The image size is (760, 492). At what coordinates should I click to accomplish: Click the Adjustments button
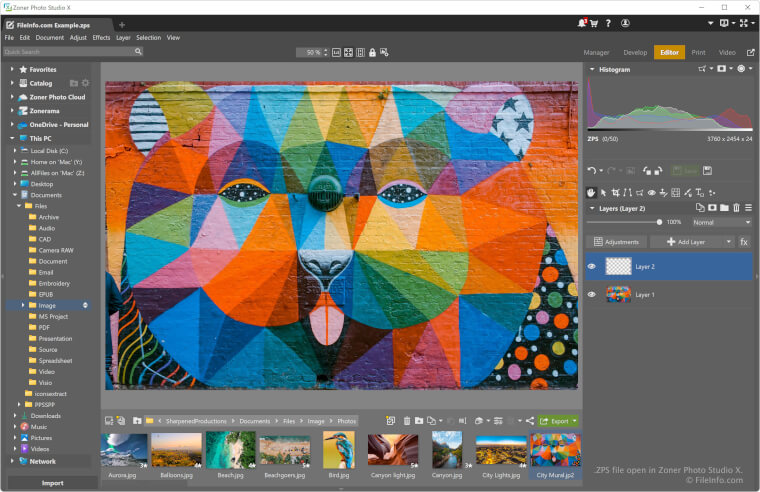coord(615,242)
